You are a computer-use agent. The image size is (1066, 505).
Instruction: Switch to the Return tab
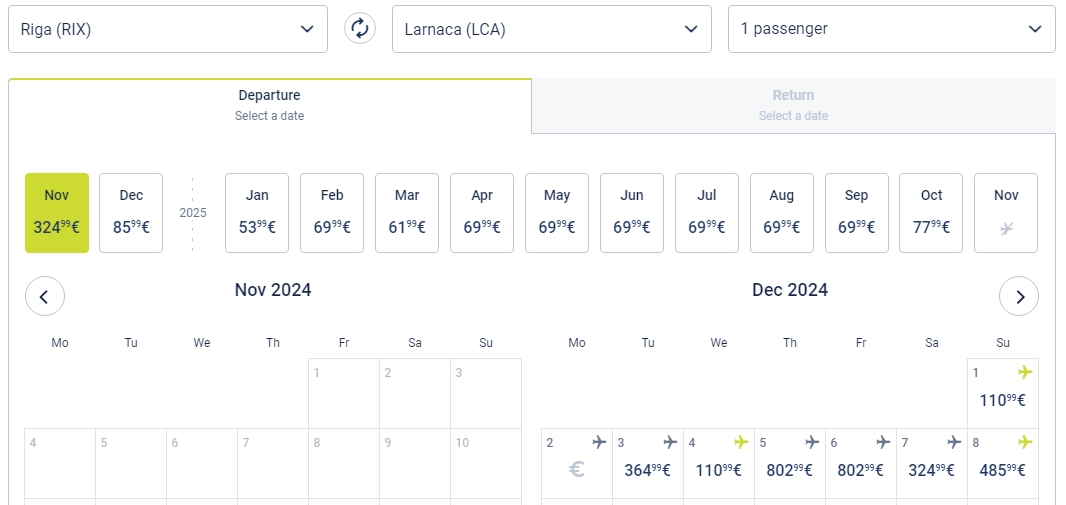(793, 105)
